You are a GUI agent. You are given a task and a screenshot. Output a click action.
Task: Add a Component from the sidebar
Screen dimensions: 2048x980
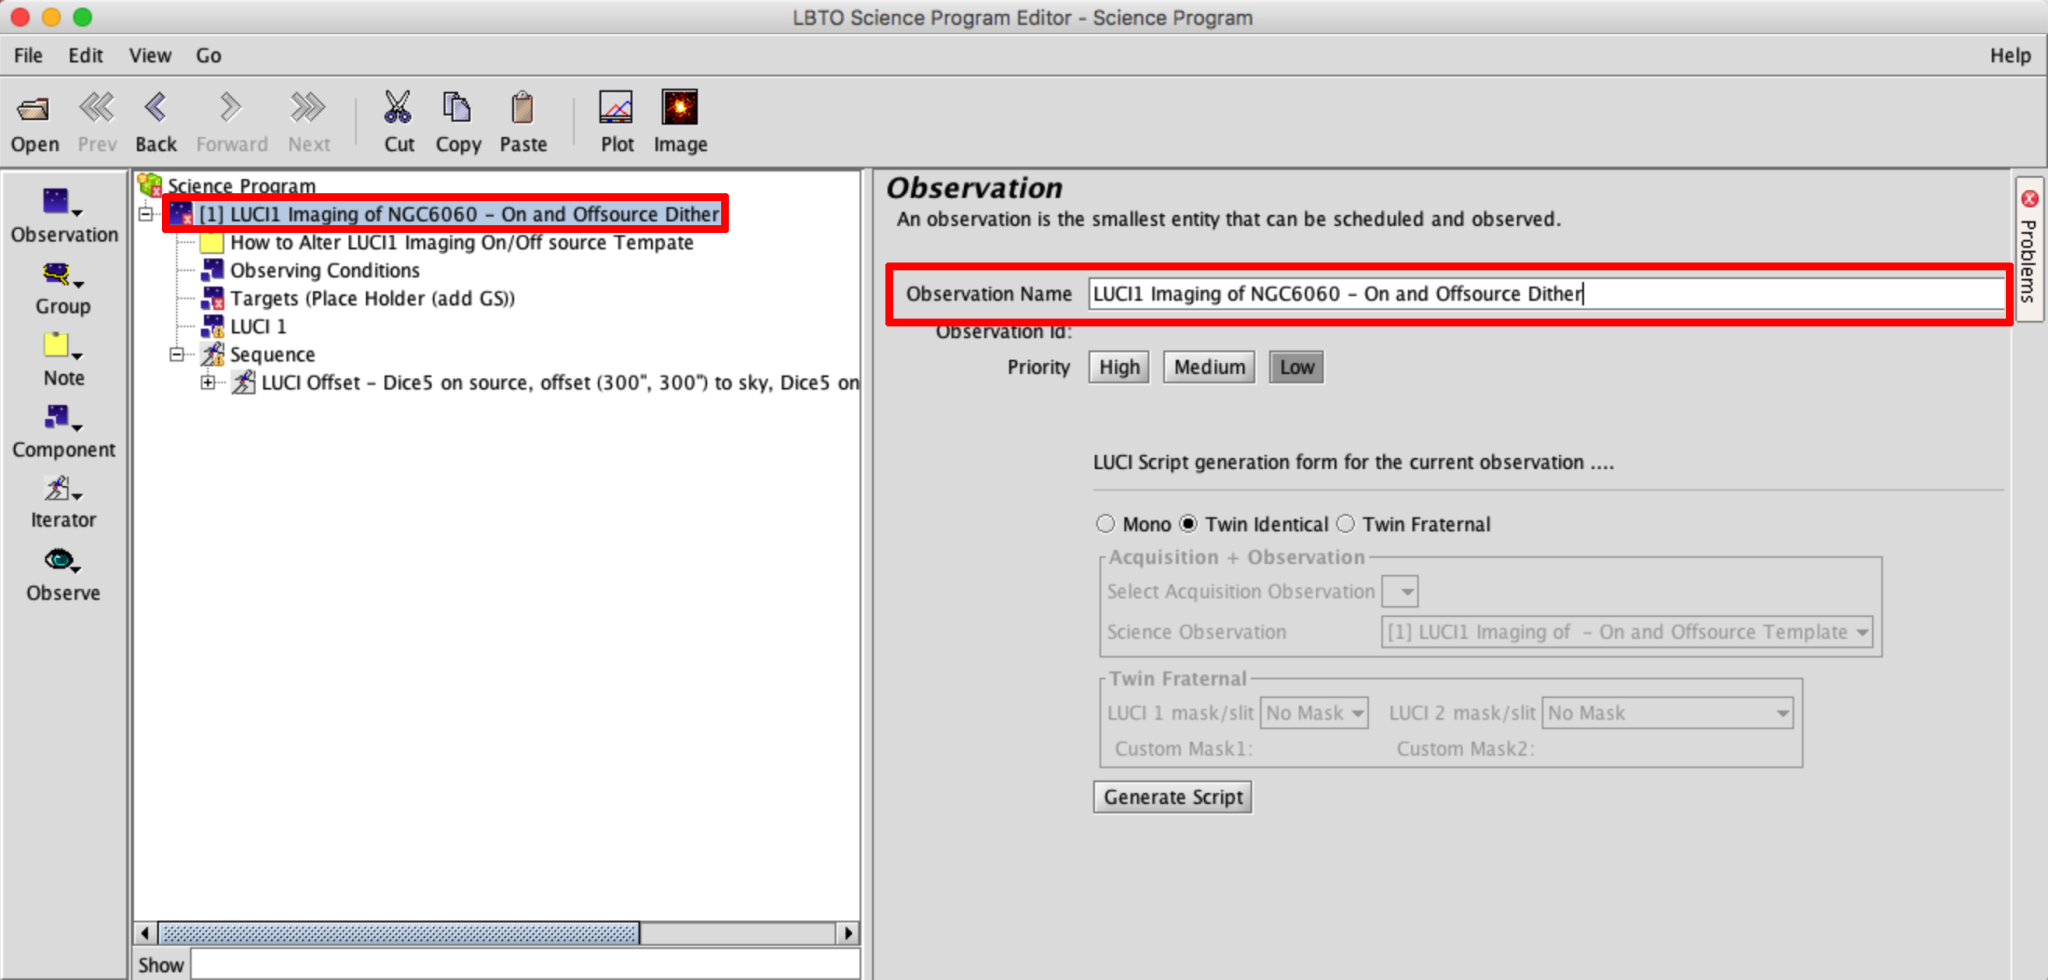(63, 432)
